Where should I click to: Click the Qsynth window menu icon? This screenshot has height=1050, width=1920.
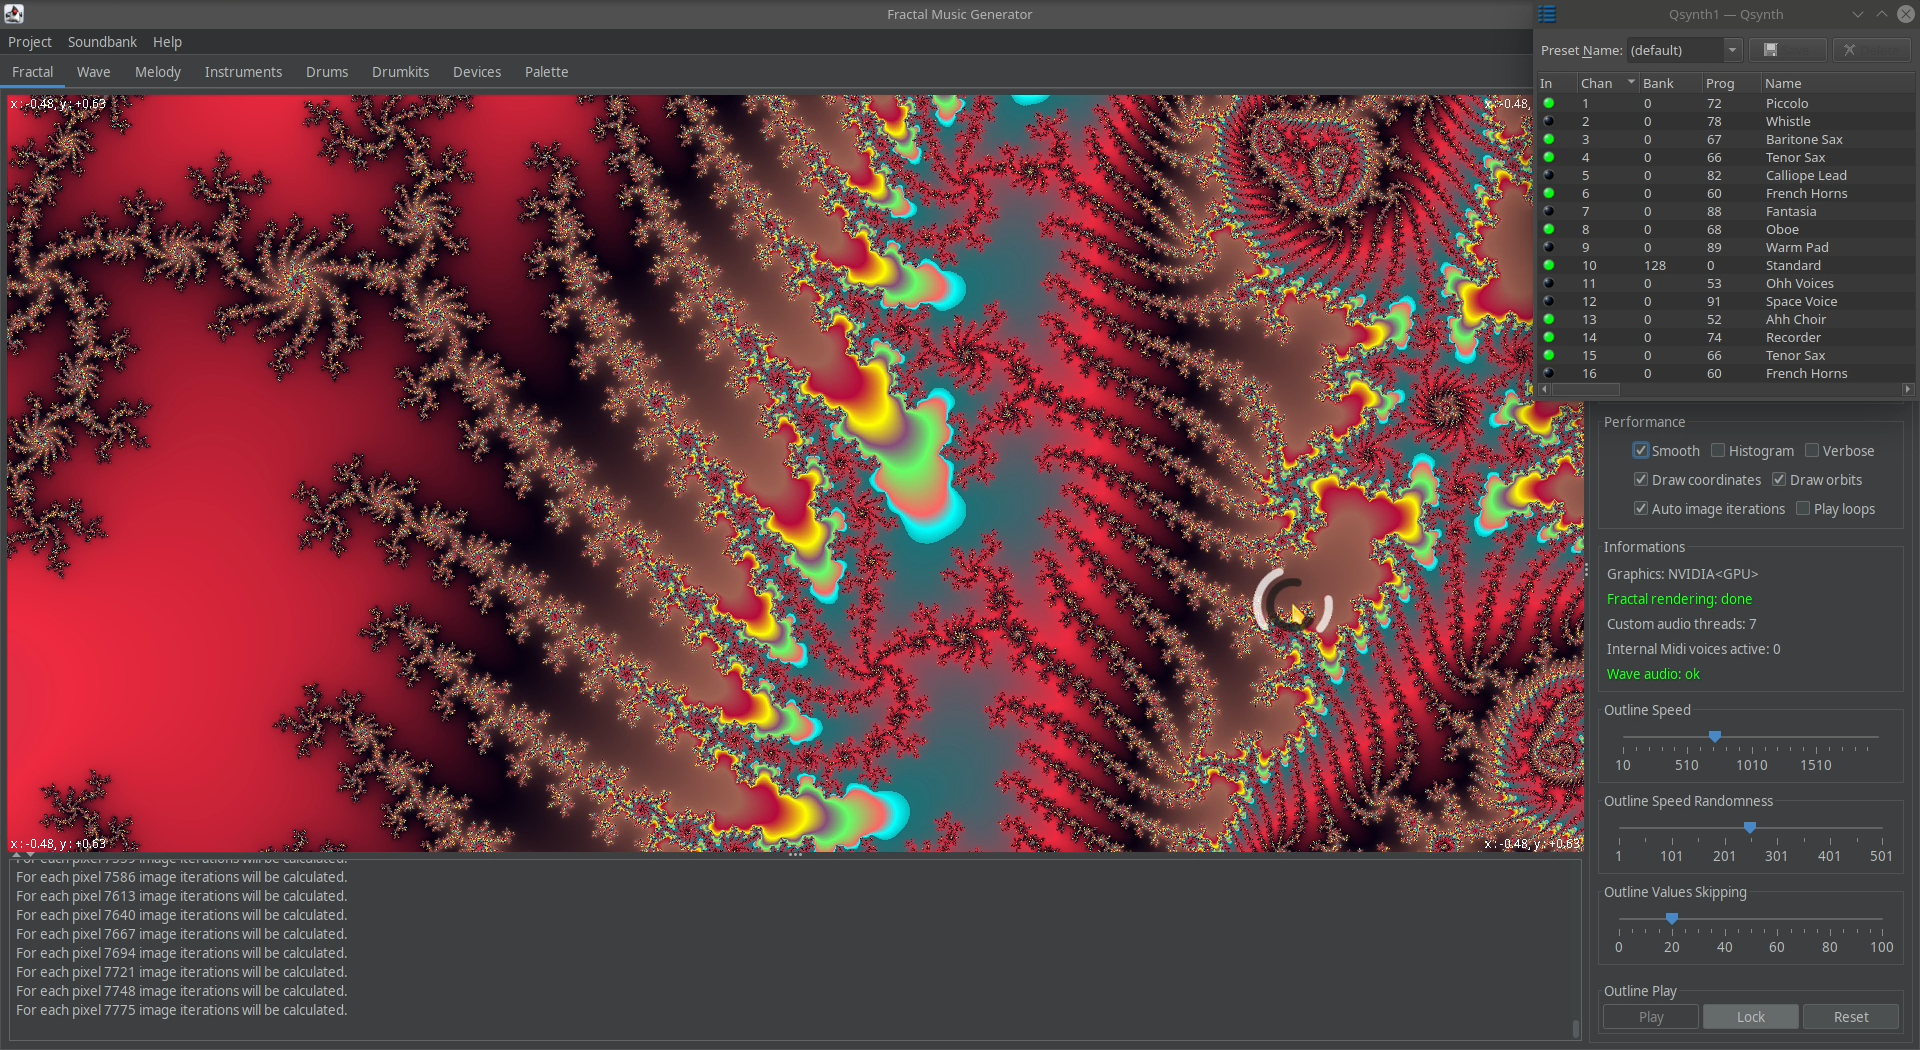pos(1547,14)
